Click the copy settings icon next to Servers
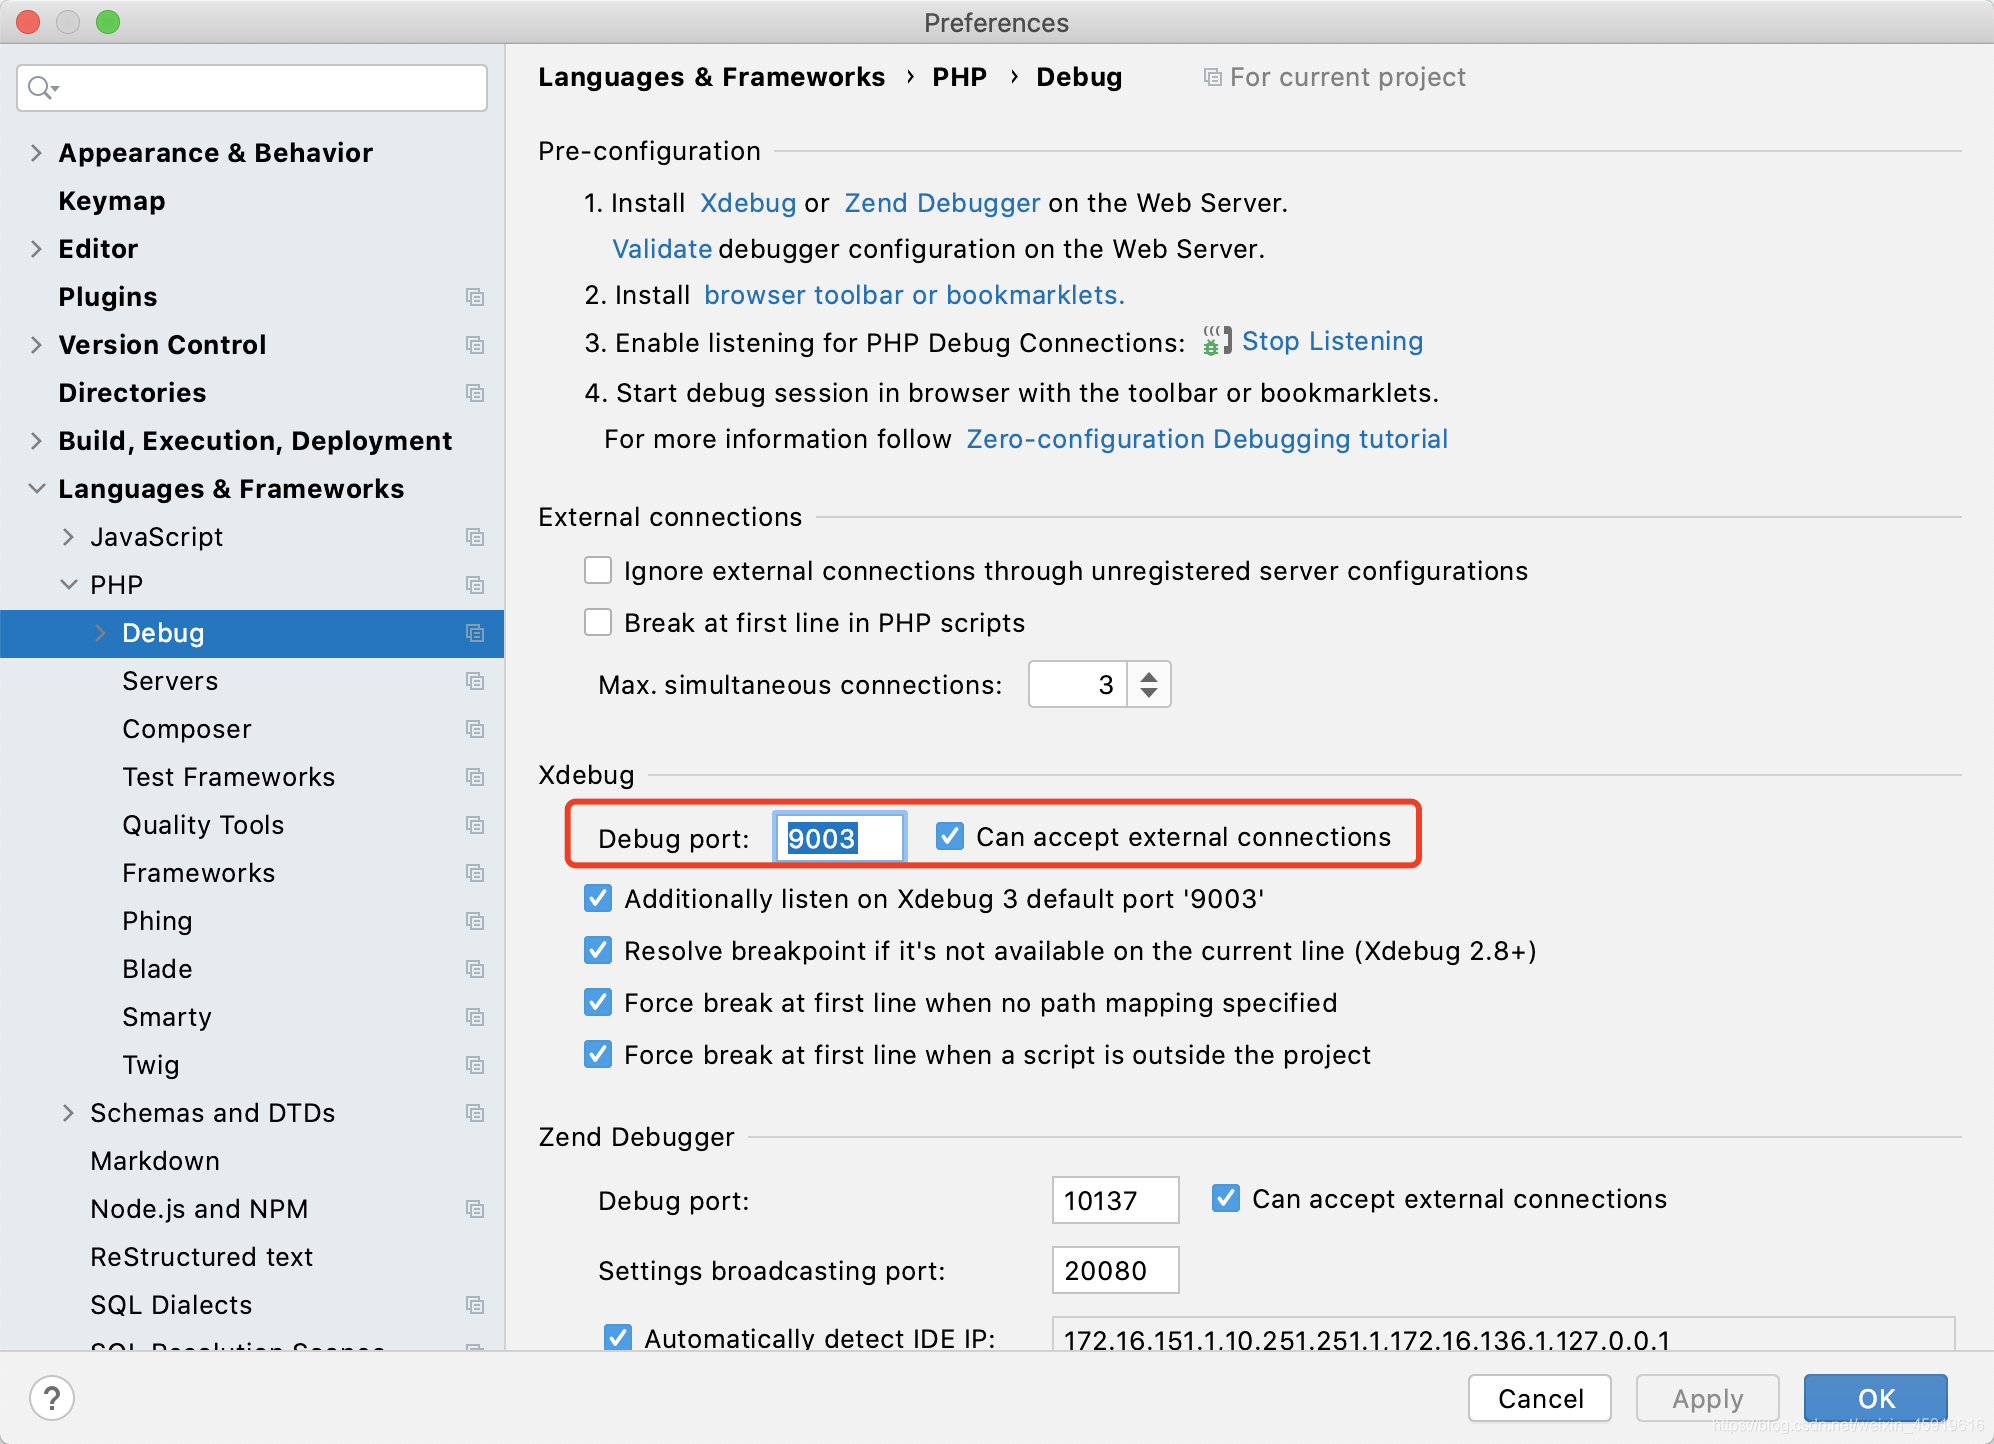 click(474, 681)
